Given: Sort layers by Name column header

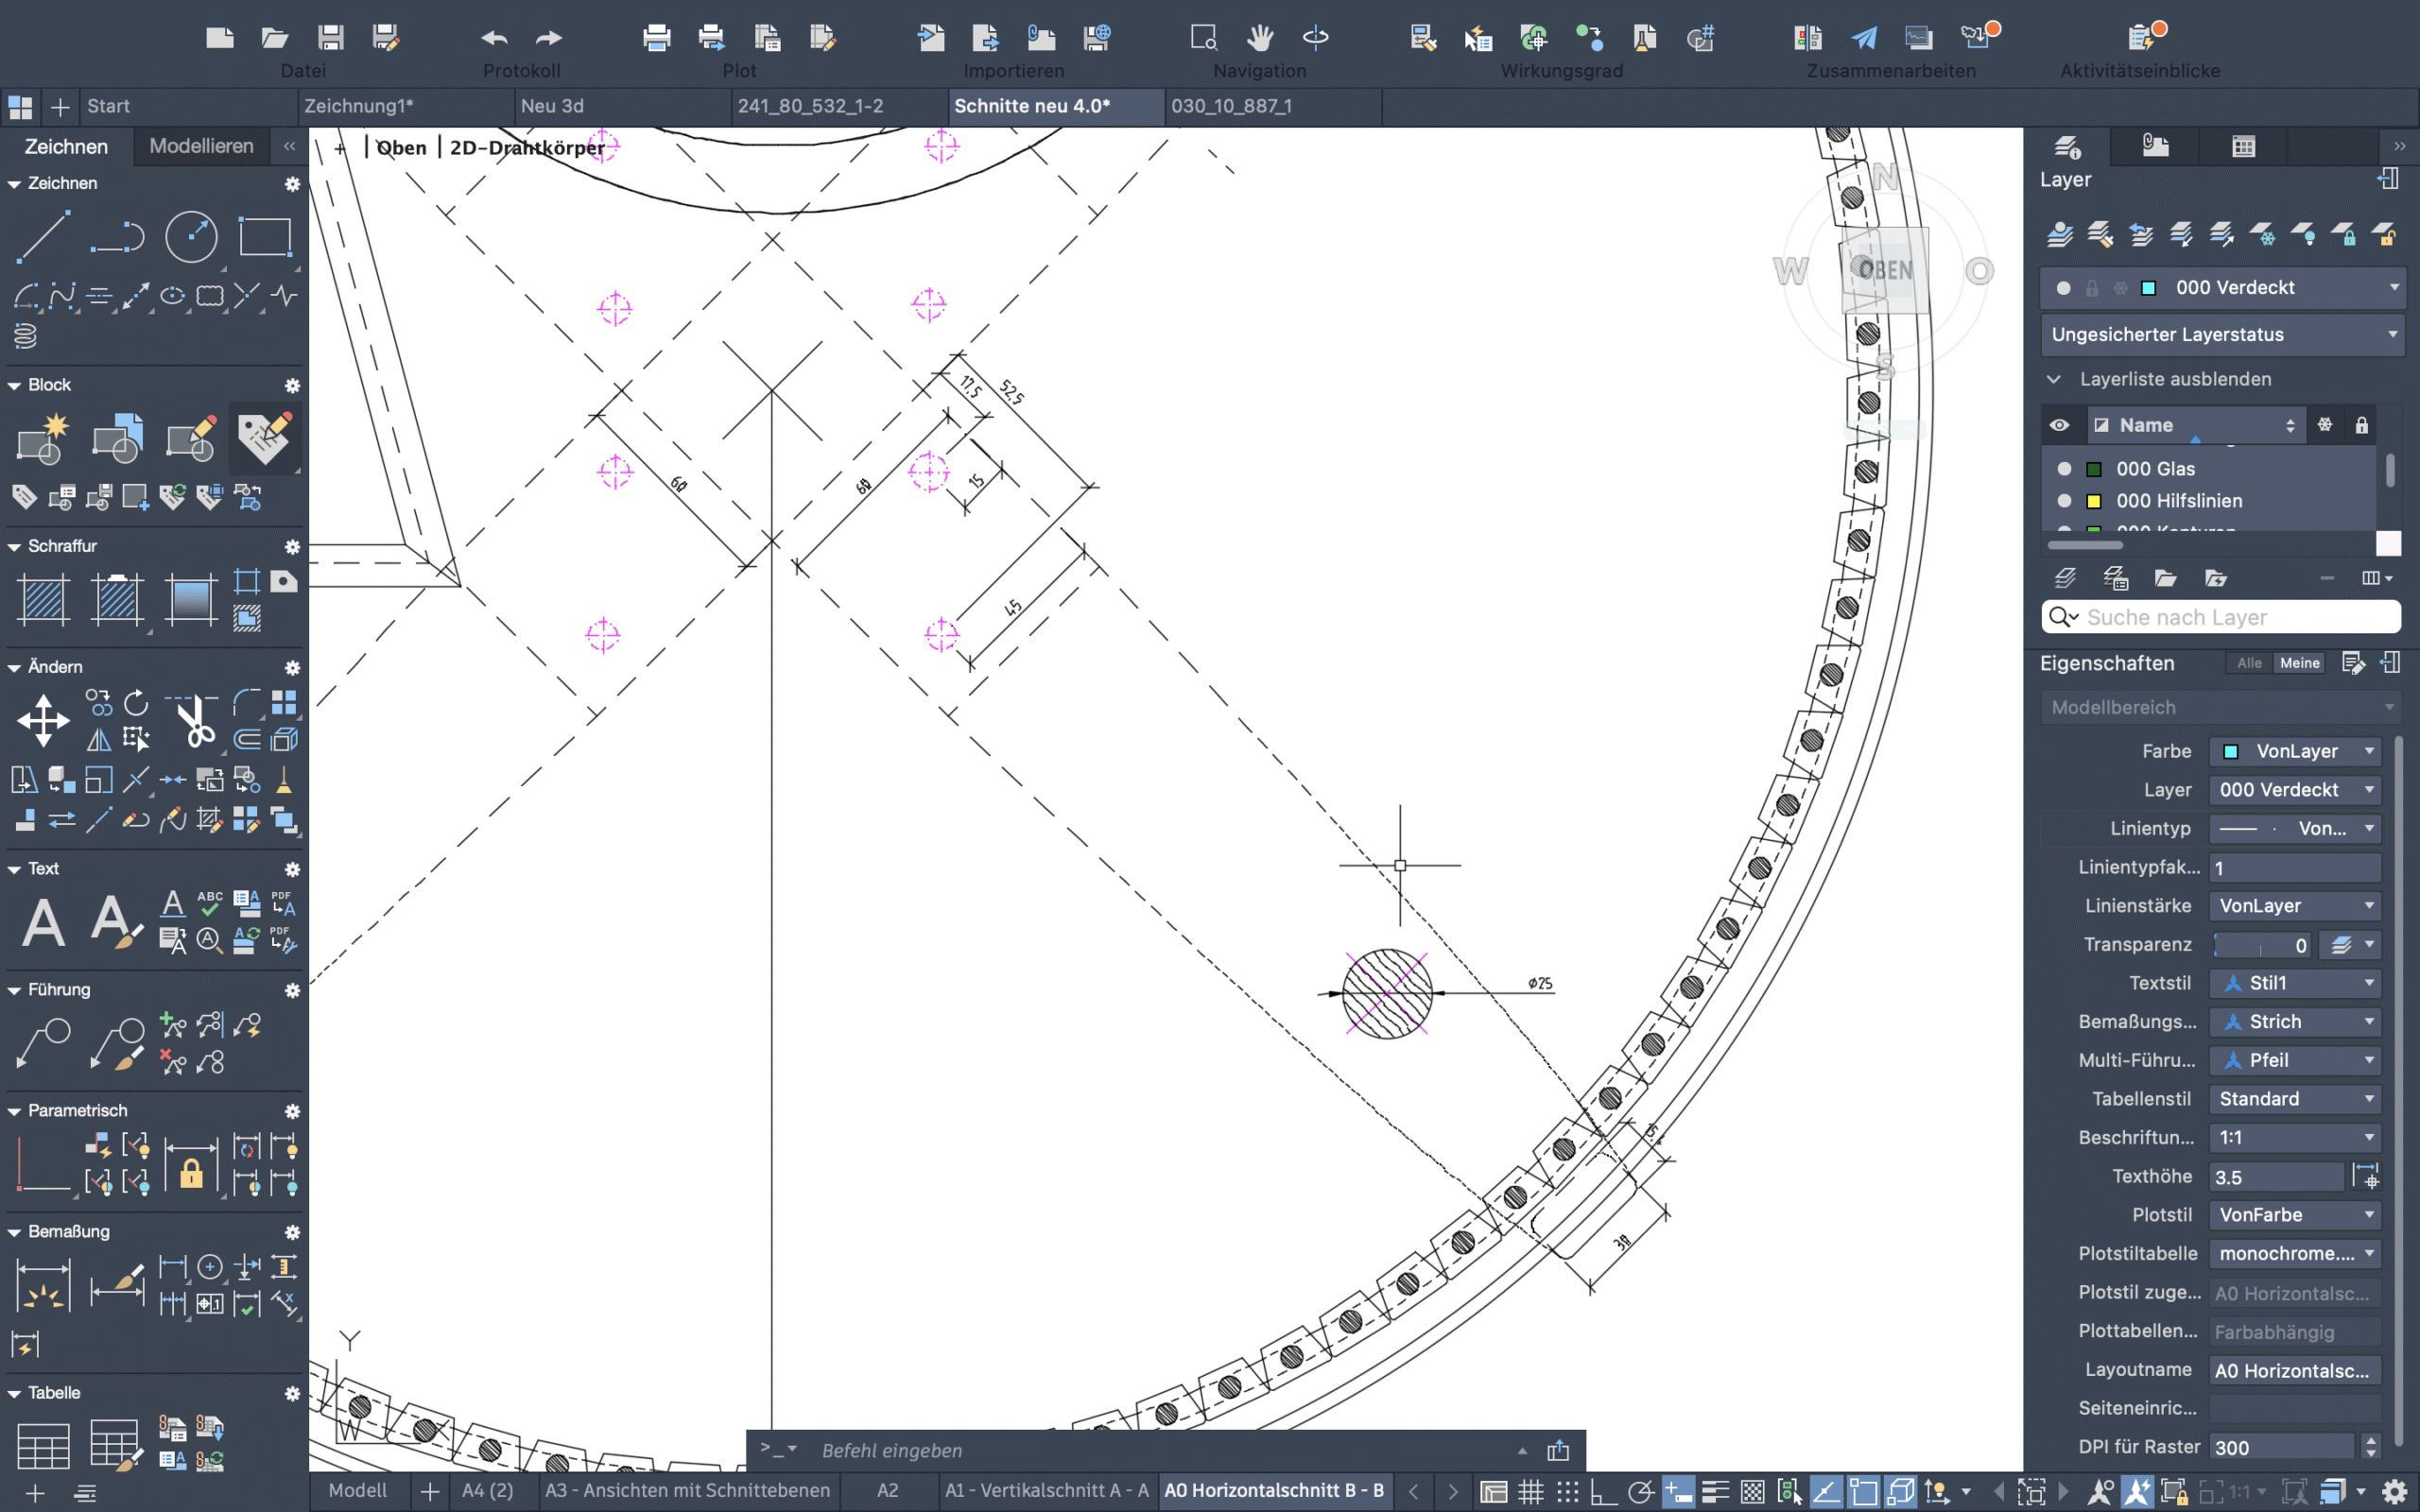Looking at the screenshot, I should (2195, 425).
